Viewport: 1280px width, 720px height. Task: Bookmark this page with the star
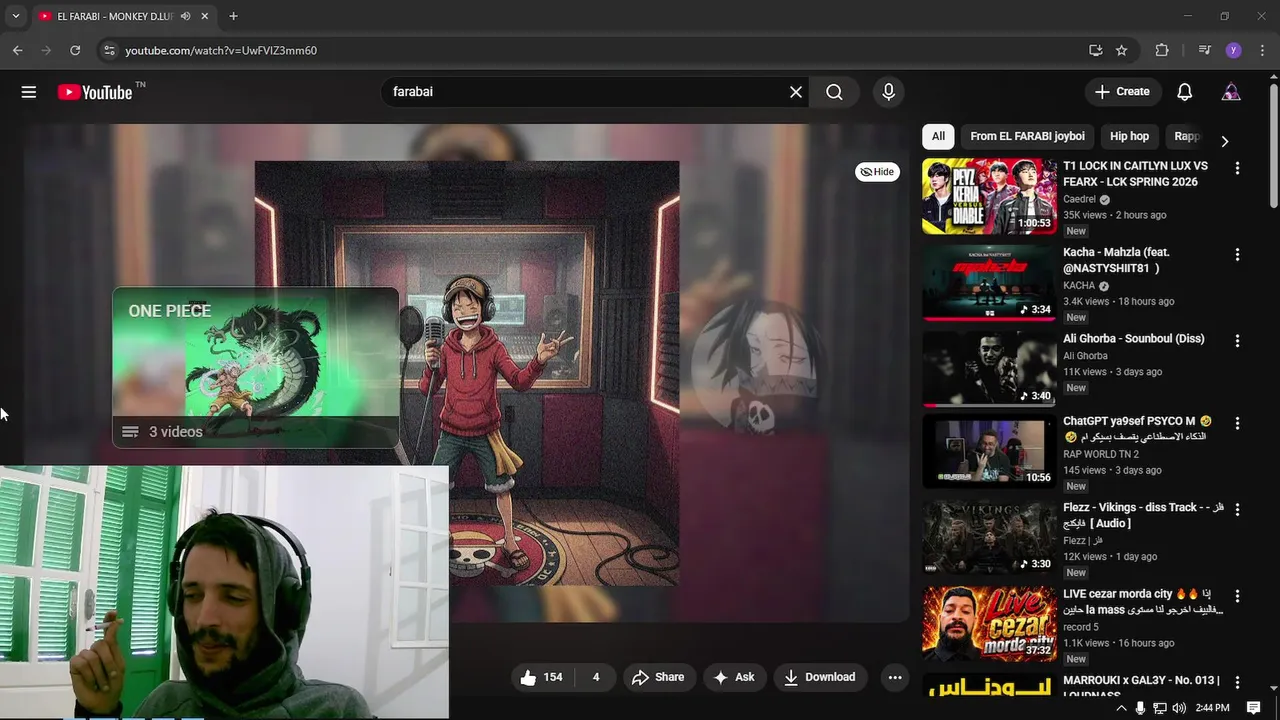[1122, 50]
